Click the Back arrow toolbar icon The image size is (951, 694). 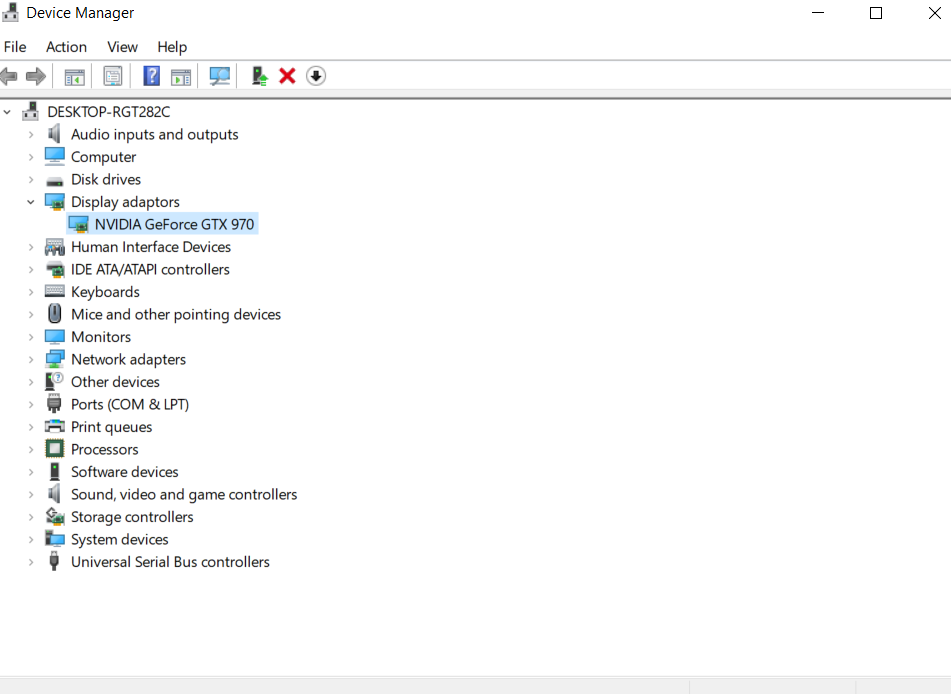click(8, 76)
